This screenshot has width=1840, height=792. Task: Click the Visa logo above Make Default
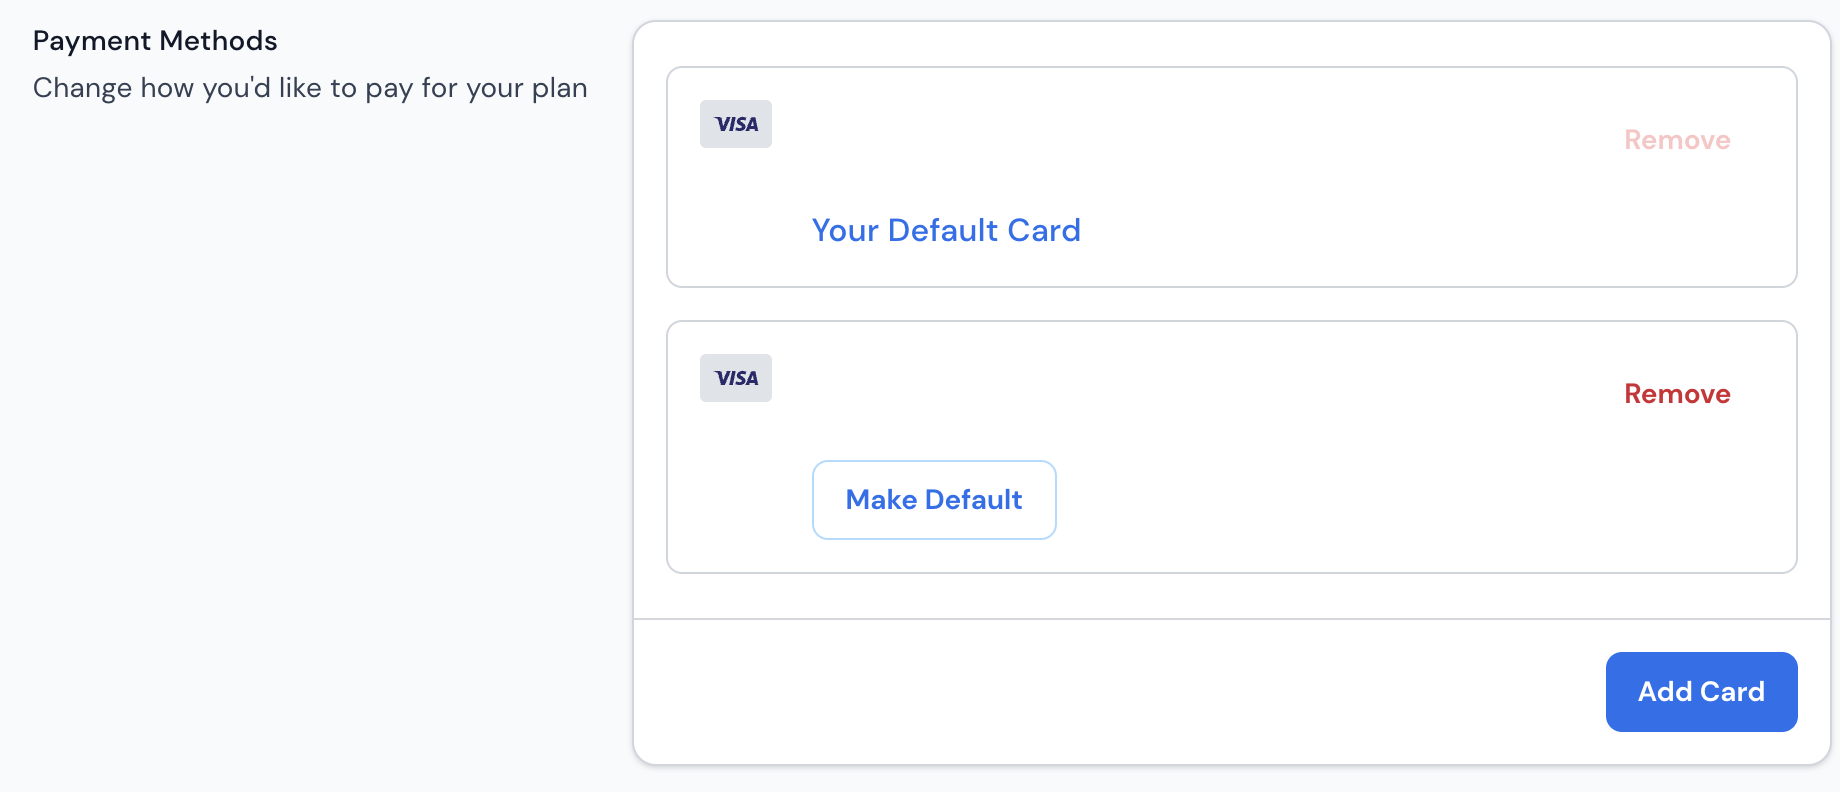point(736,378)
